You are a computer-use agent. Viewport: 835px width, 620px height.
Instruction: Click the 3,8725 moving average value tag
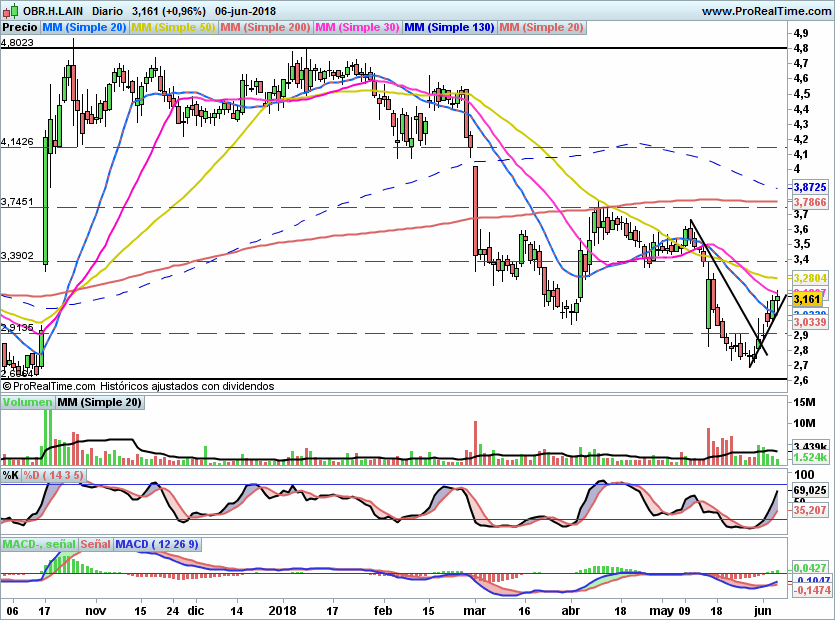[x=810, y=187]
